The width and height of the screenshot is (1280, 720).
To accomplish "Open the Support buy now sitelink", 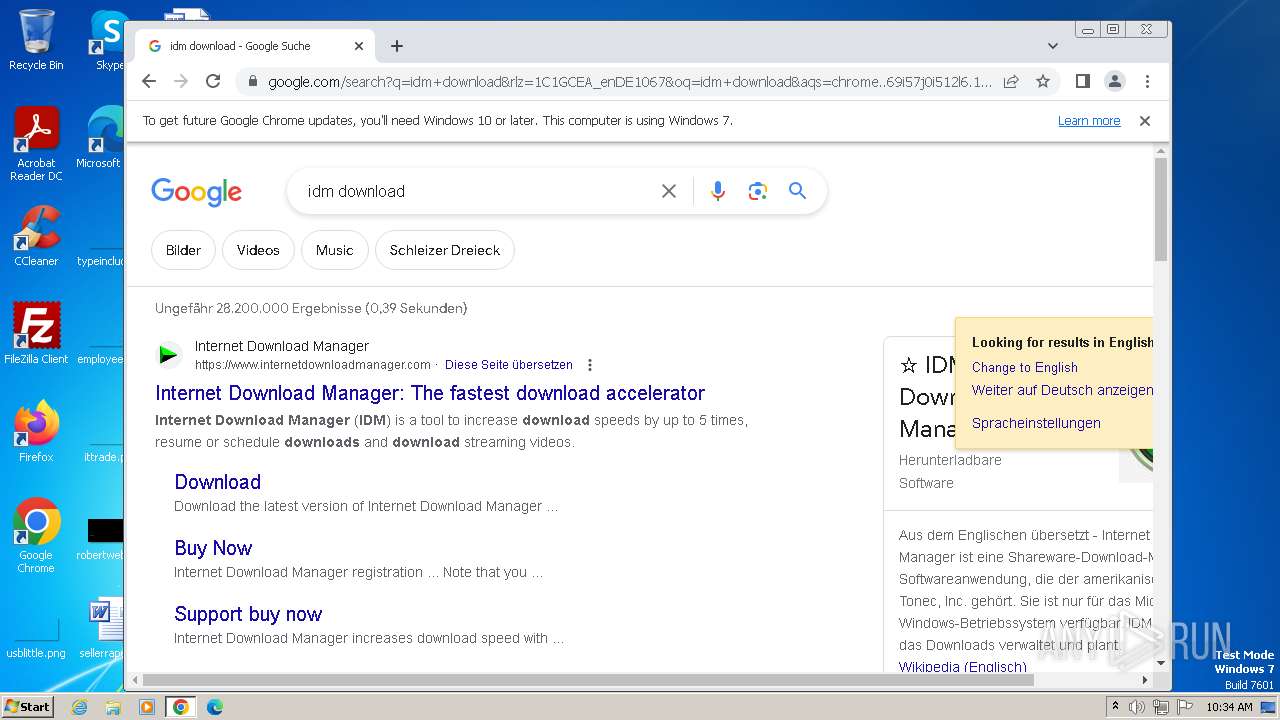I will (248, 614).
